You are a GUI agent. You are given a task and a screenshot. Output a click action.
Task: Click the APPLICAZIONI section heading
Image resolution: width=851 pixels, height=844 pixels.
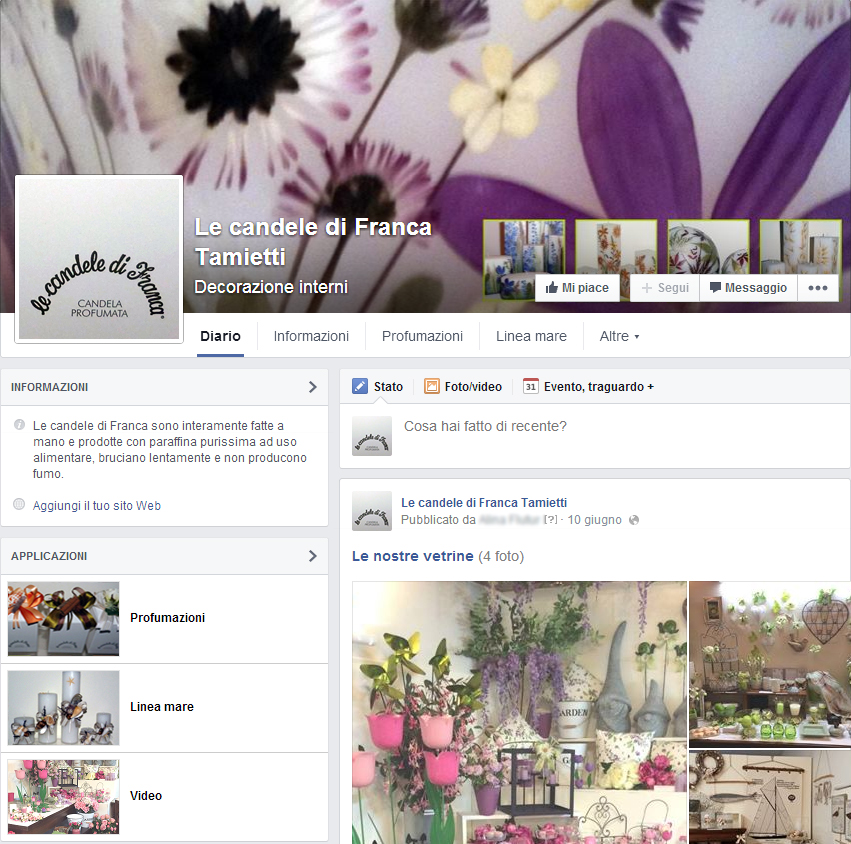(49, 556)
